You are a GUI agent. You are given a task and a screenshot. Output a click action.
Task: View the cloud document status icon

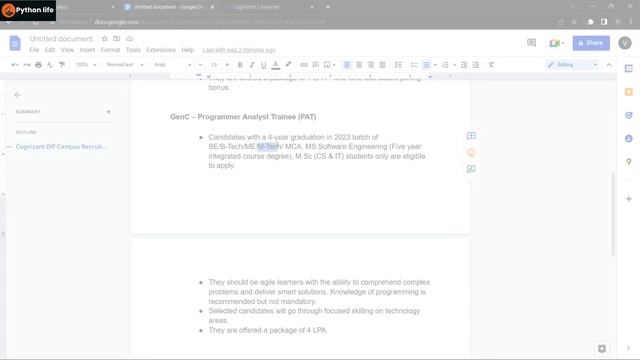click(x=129, y=39)
